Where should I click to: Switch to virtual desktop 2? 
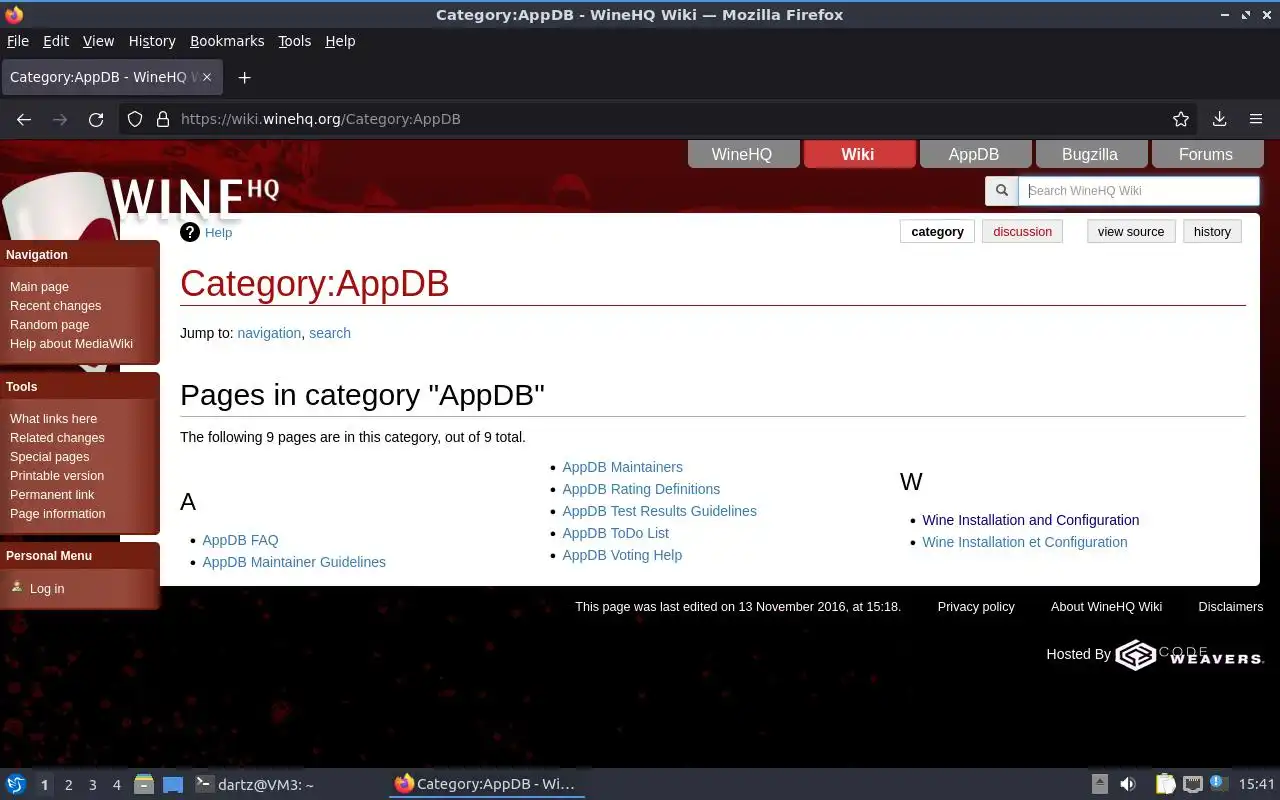click(x=68, y=785)
